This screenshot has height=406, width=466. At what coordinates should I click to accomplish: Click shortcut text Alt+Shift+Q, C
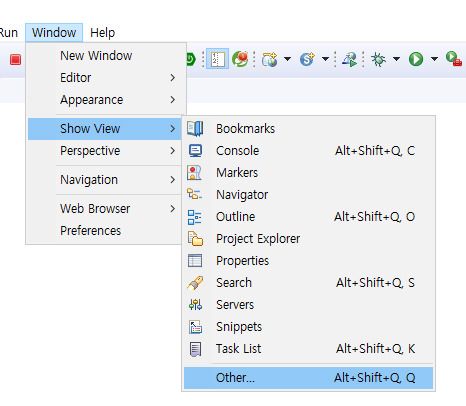coord(375,151)
